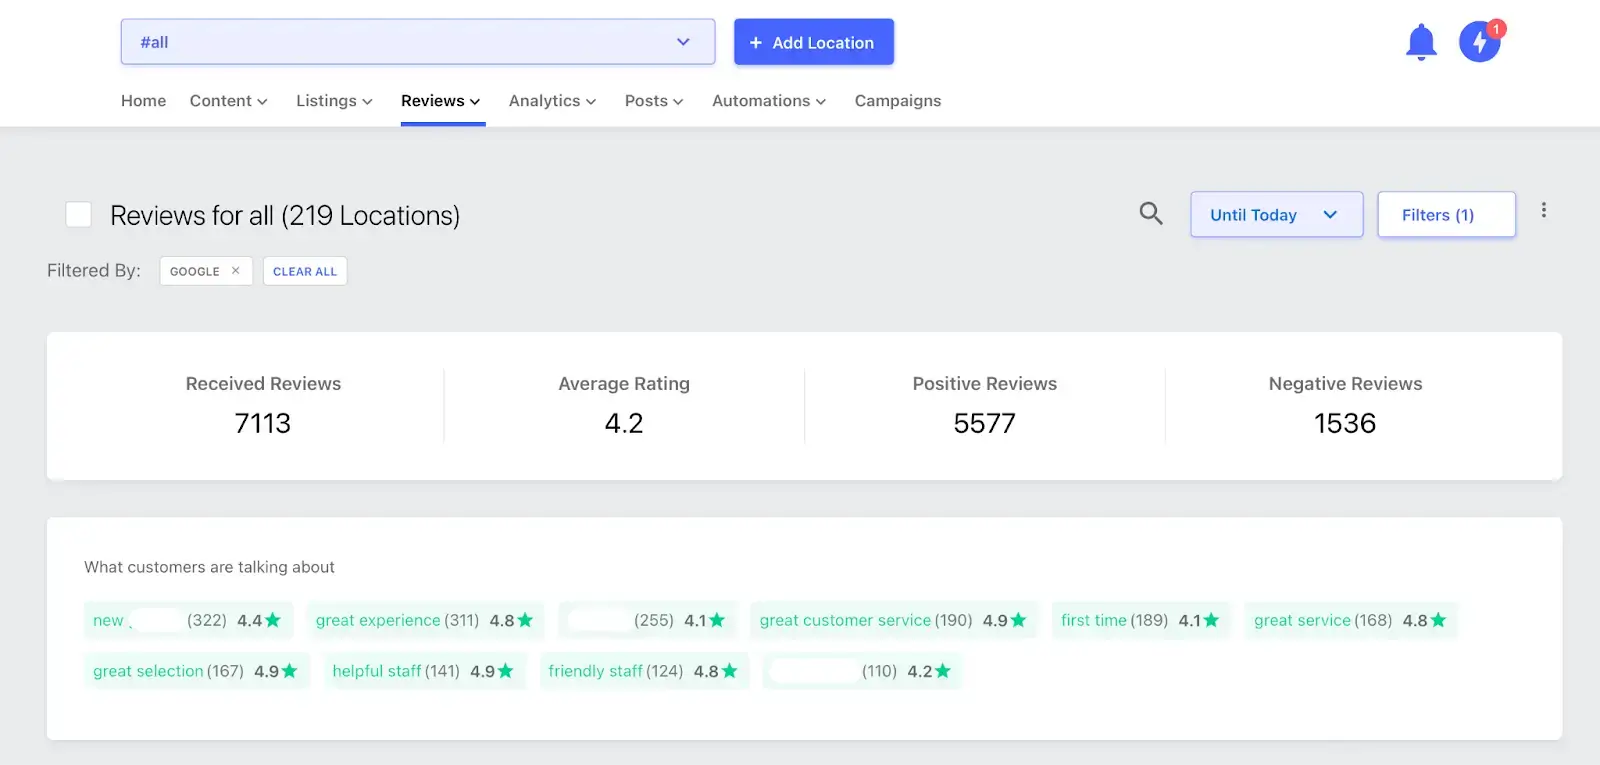Screen dimensions: 1600x765
Task: Expand the Listings menu
Action: click(334, 101)
